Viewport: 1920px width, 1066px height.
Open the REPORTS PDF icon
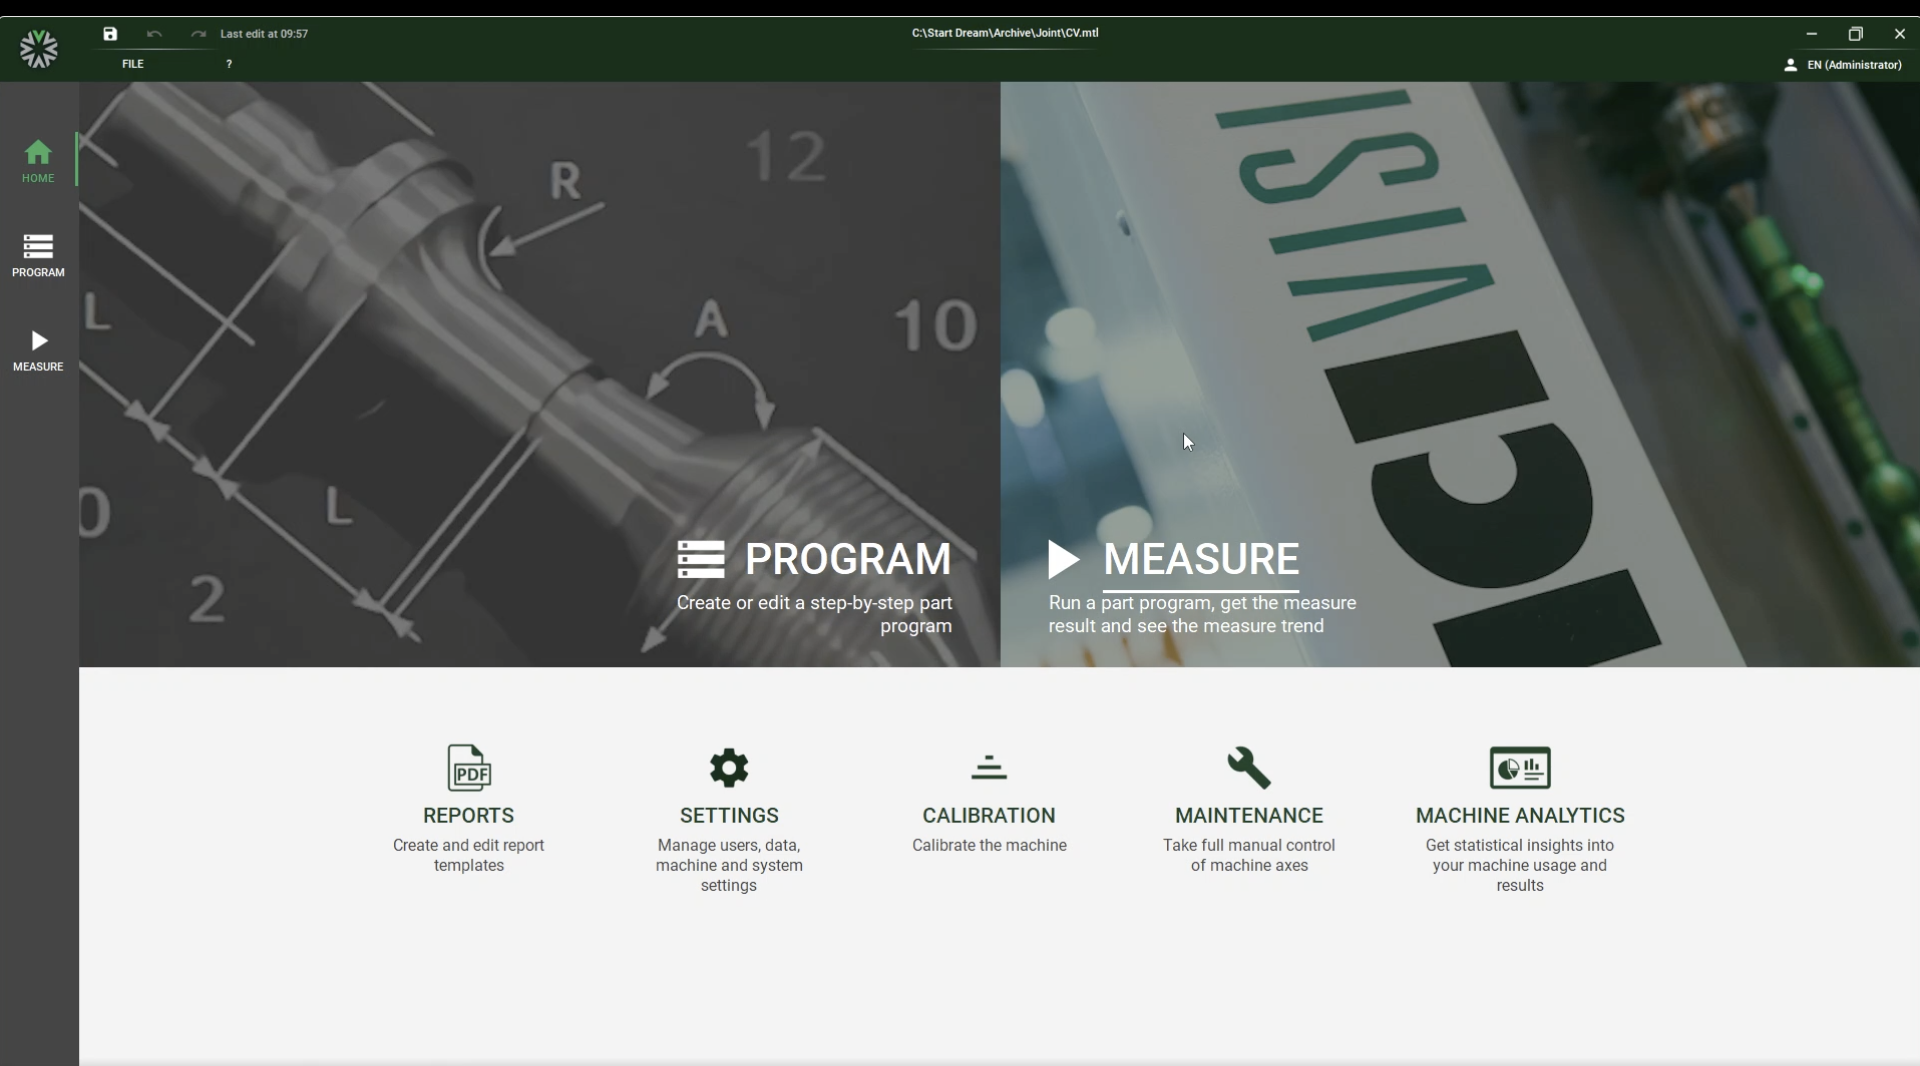[469, 768]
